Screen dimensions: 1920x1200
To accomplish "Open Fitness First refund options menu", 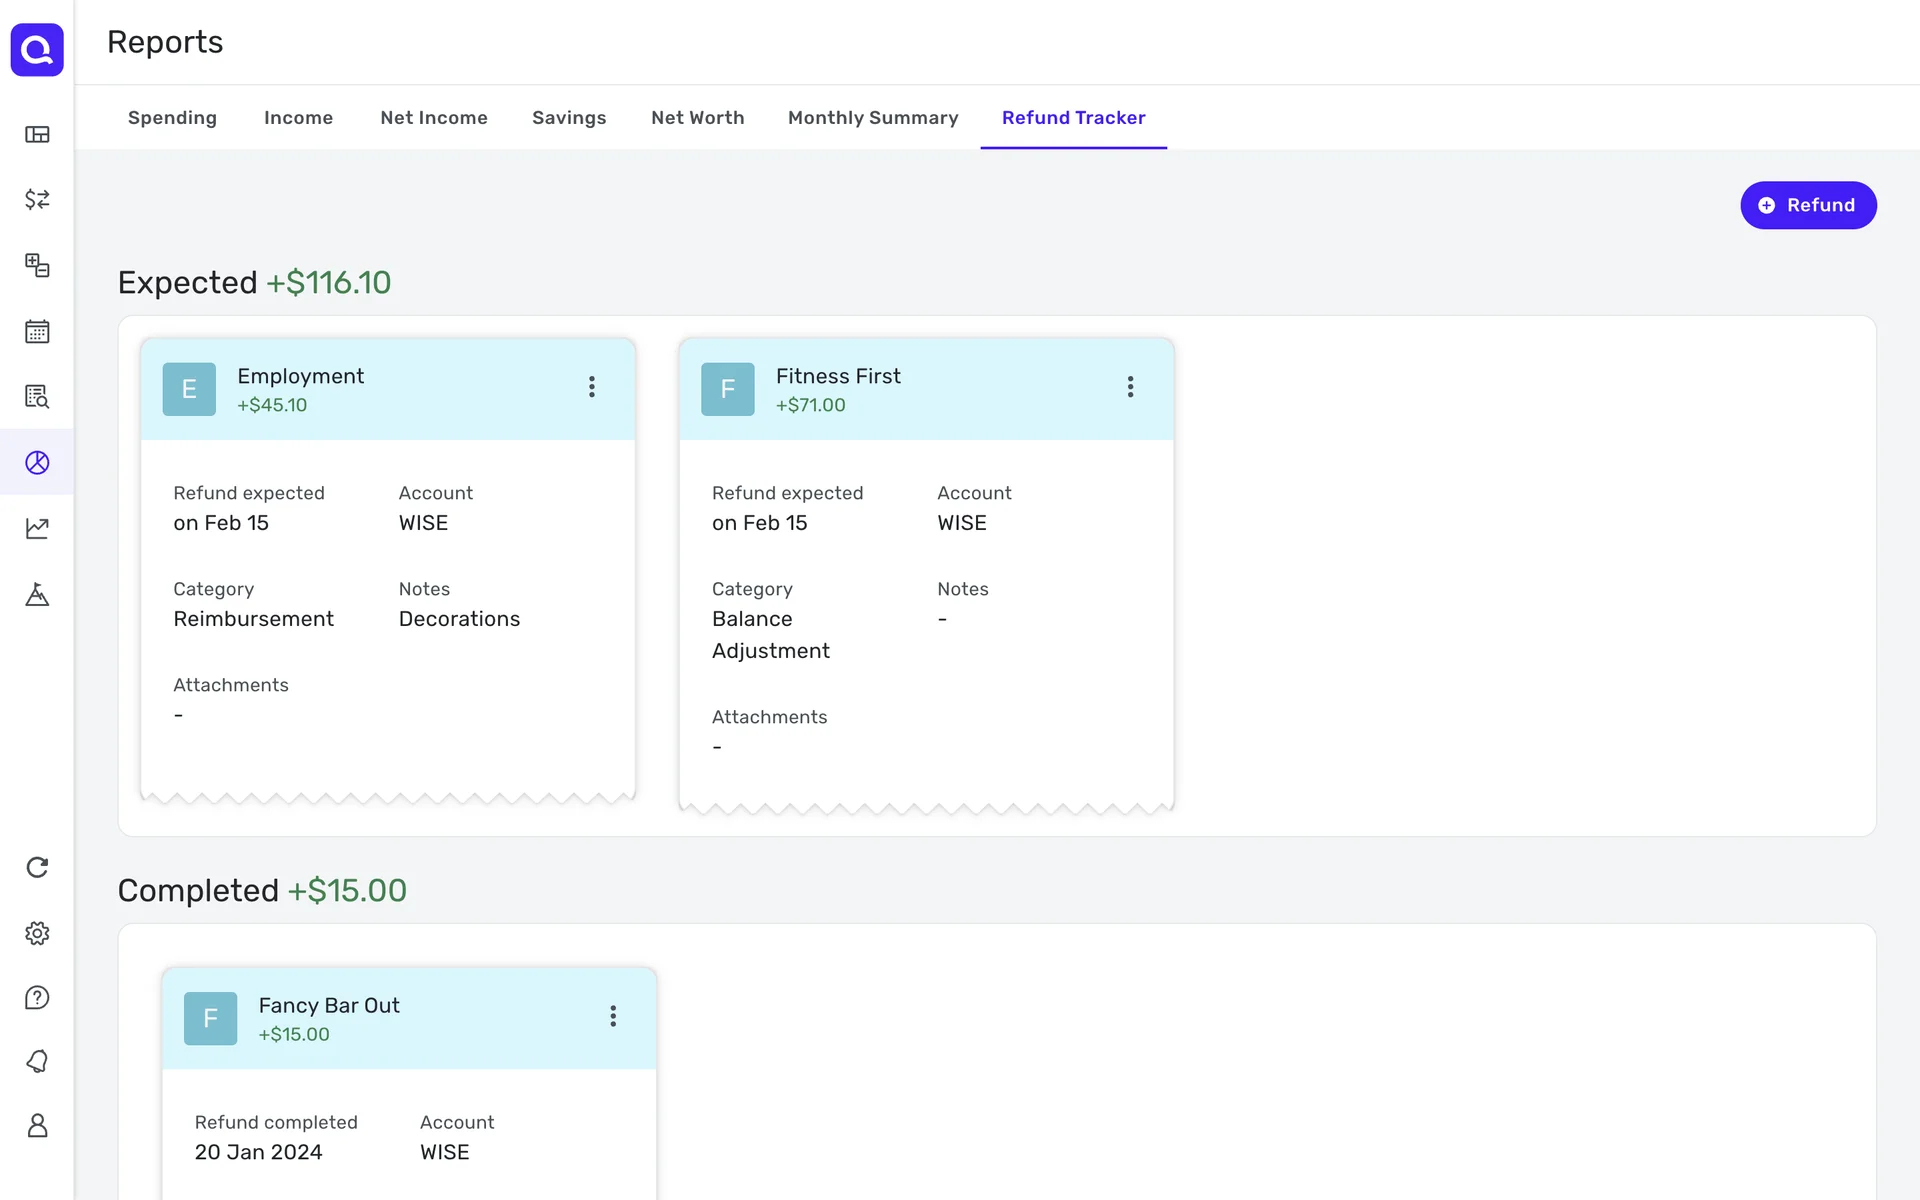I will 1130,387.
